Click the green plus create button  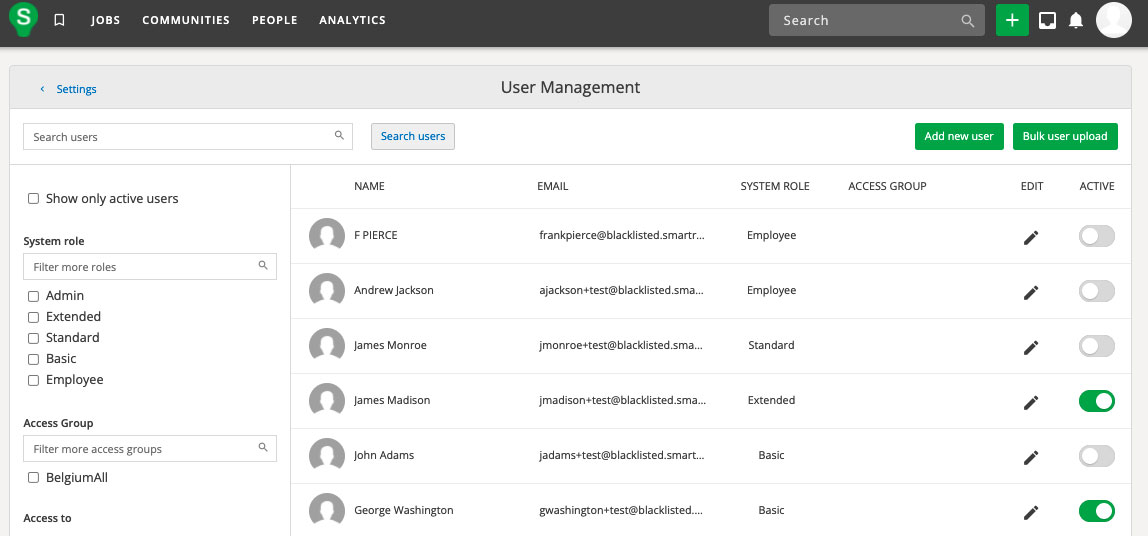point(1012,20)
